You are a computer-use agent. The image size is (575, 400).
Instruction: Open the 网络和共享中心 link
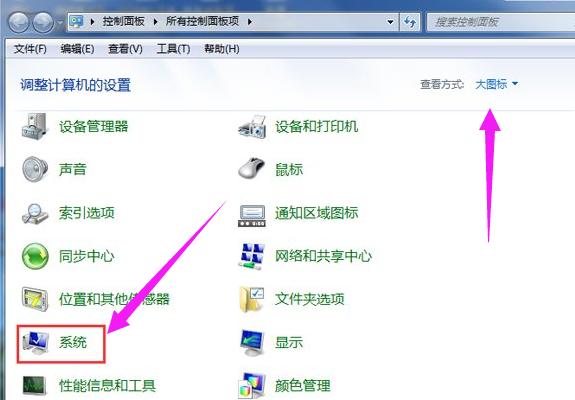click(x=323, y=256)
